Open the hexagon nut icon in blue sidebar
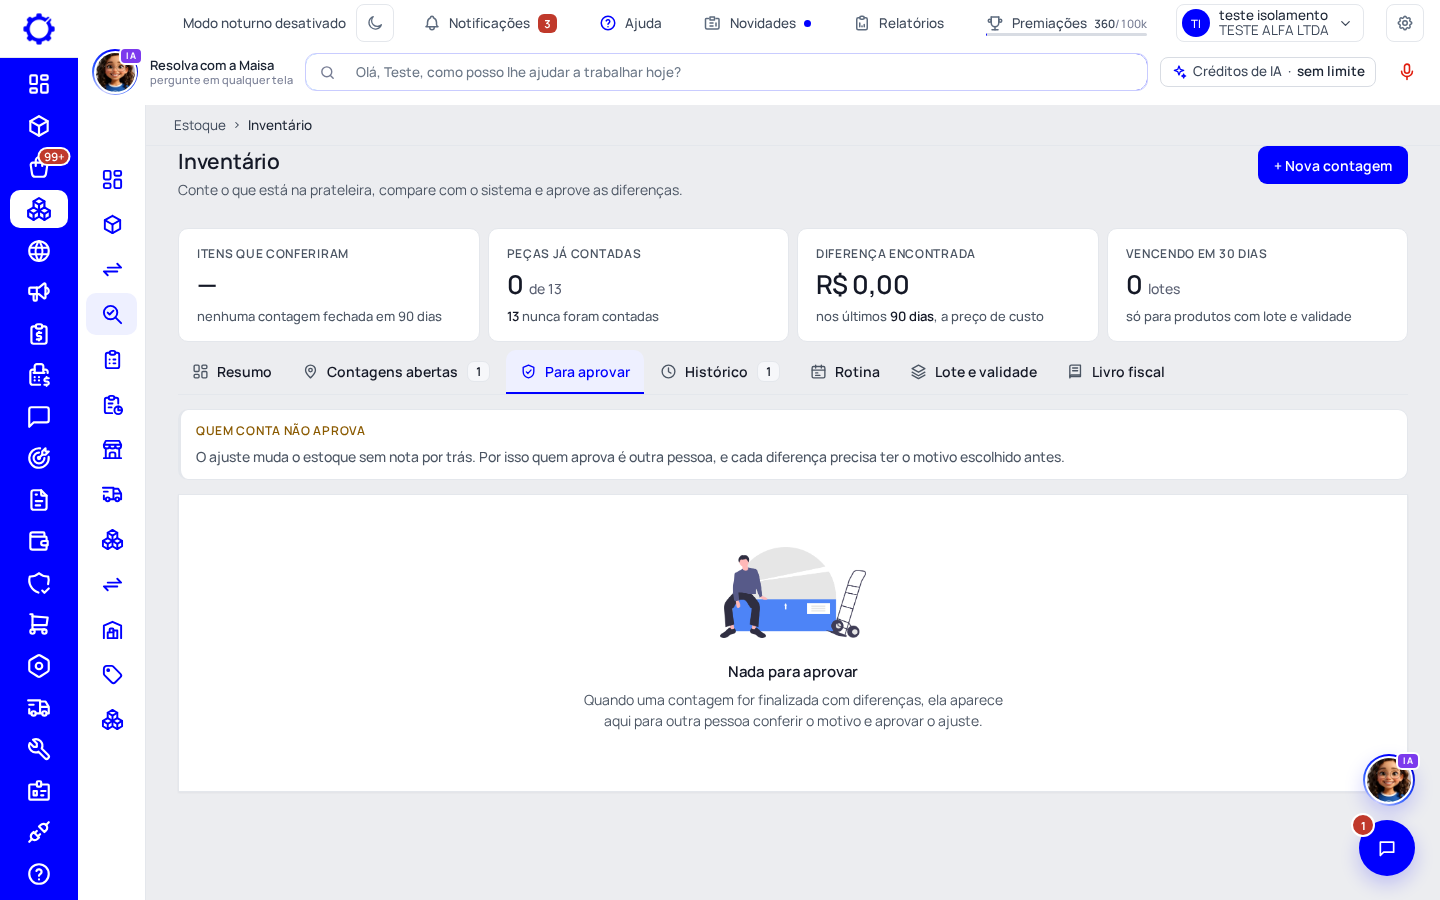1440x900 pixels. [x=39, y=666]
